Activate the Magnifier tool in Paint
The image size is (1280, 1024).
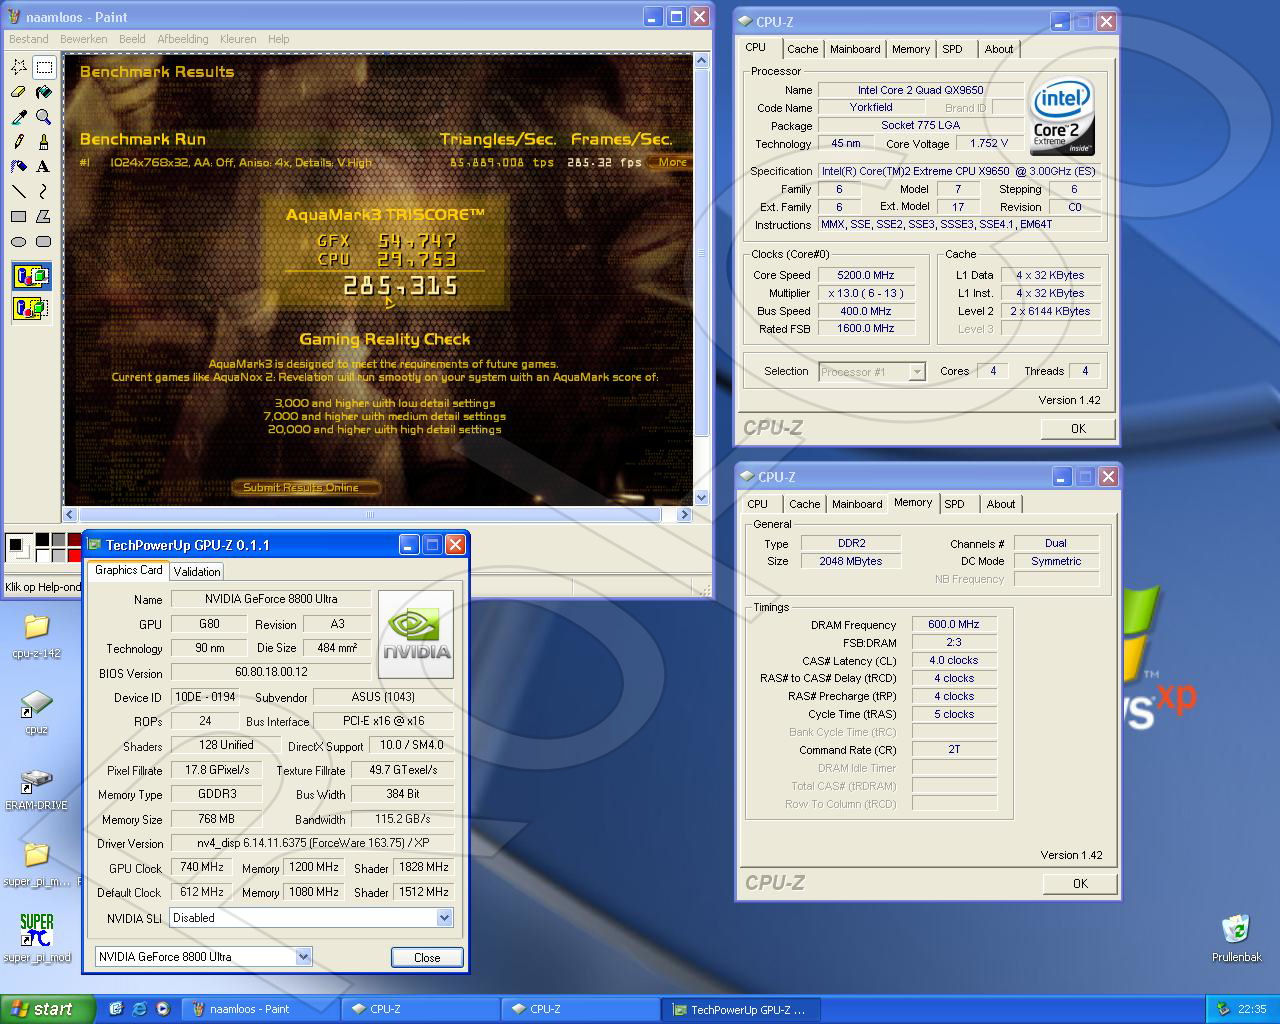44,117
